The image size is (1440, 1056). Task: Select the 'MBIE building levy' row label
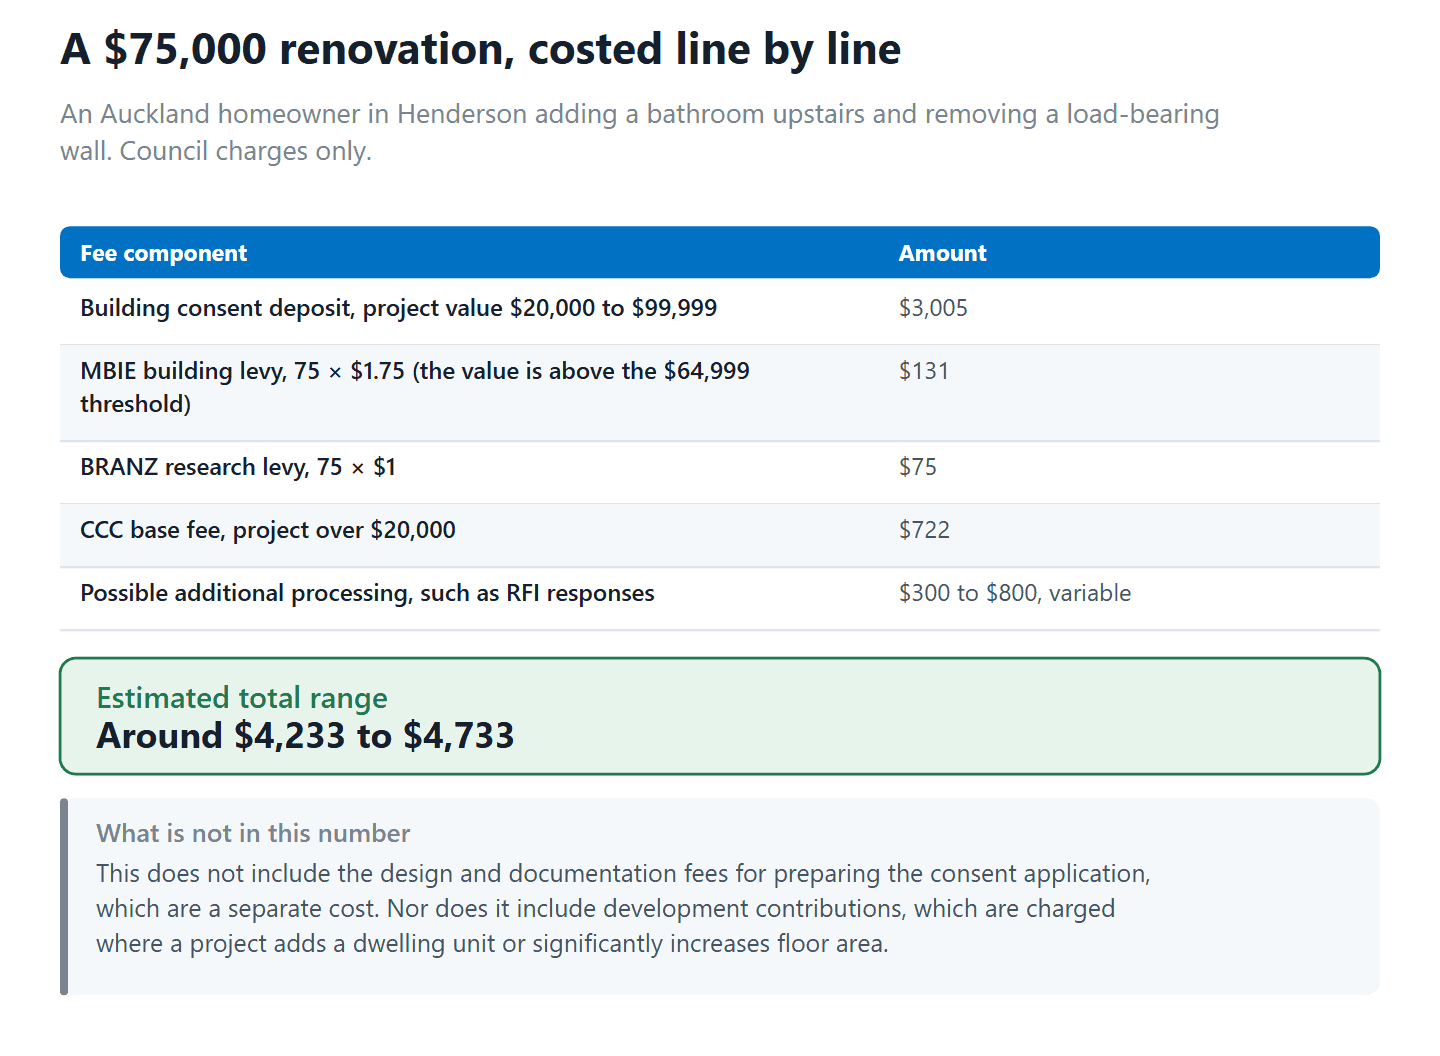pyautogui.click(x=415, y=387)
